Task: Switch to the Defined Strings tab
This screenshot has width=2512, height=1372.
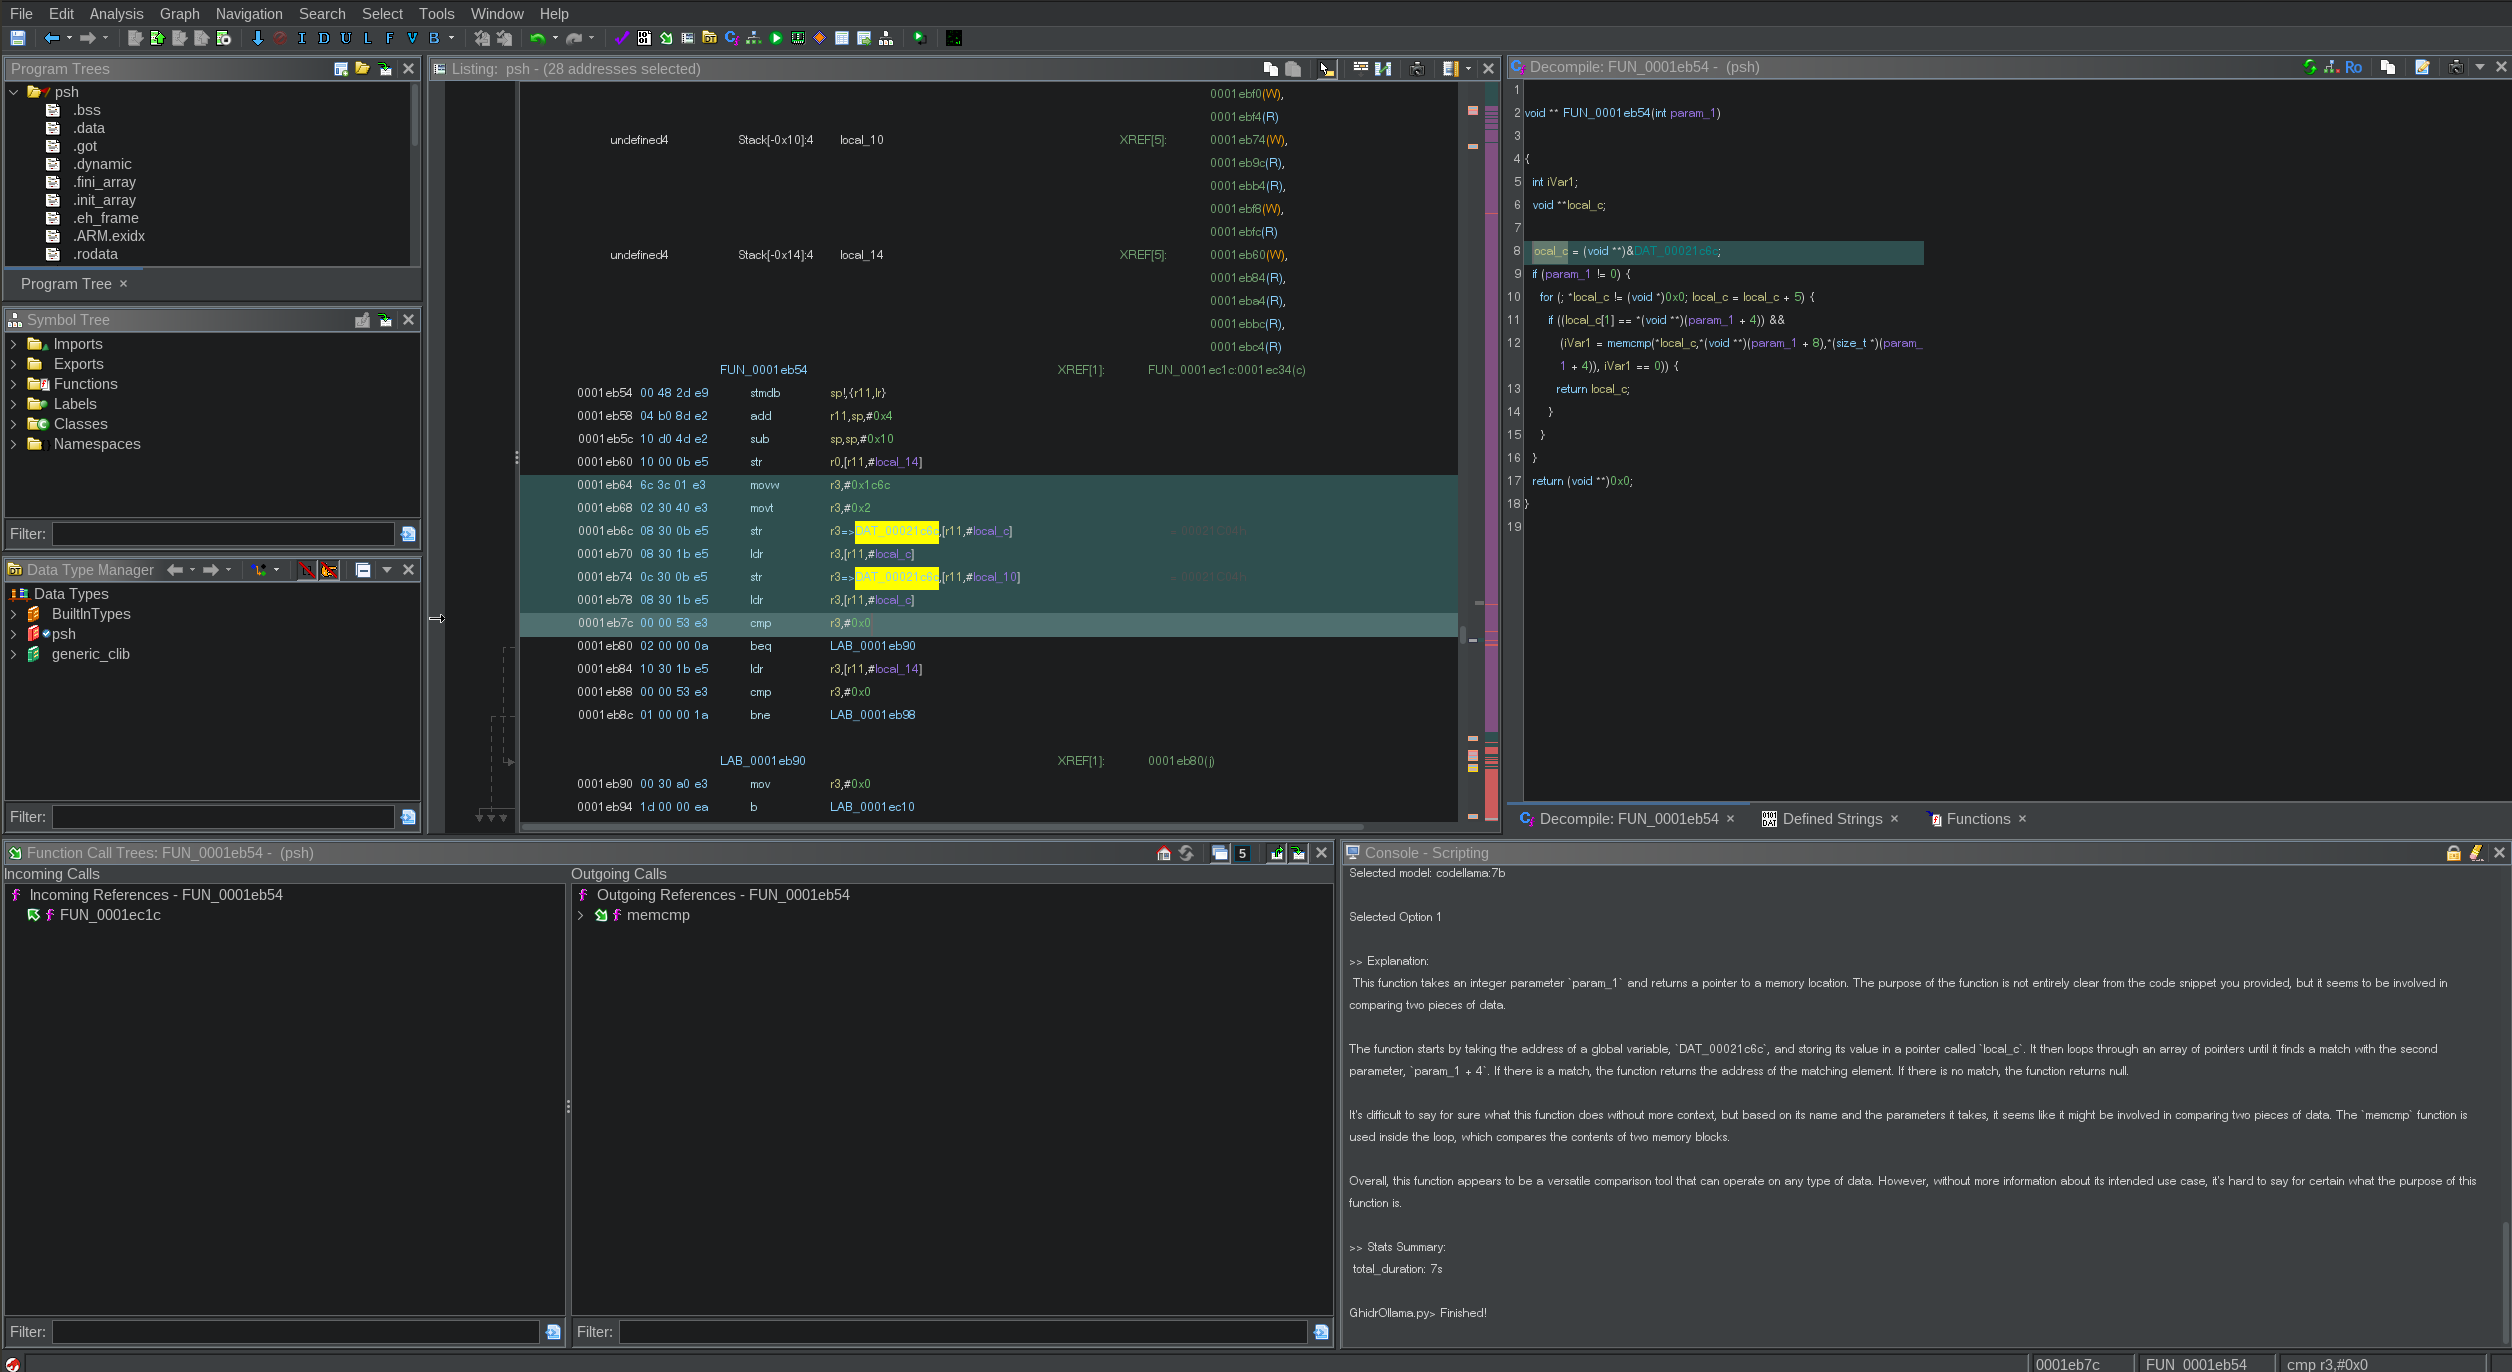Action: coord(1831,819)
